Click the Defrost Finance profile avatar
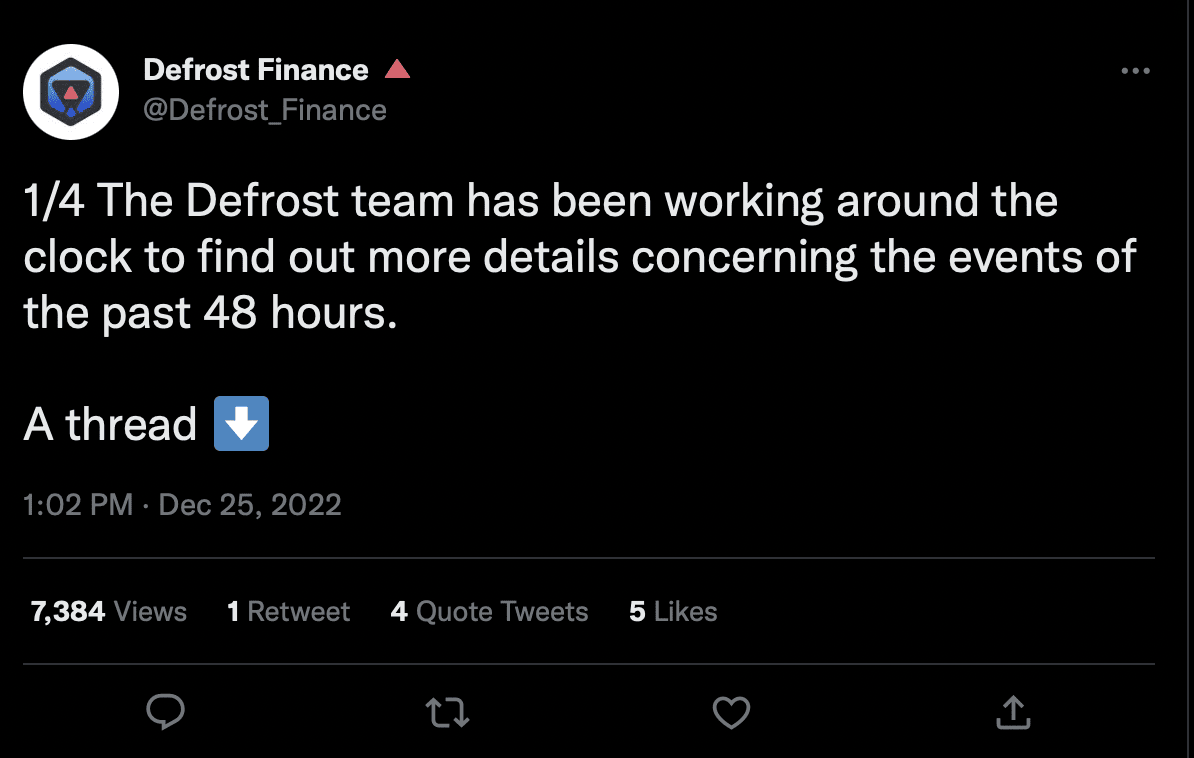Screen dimensions: 1194x758 [71, 91]
